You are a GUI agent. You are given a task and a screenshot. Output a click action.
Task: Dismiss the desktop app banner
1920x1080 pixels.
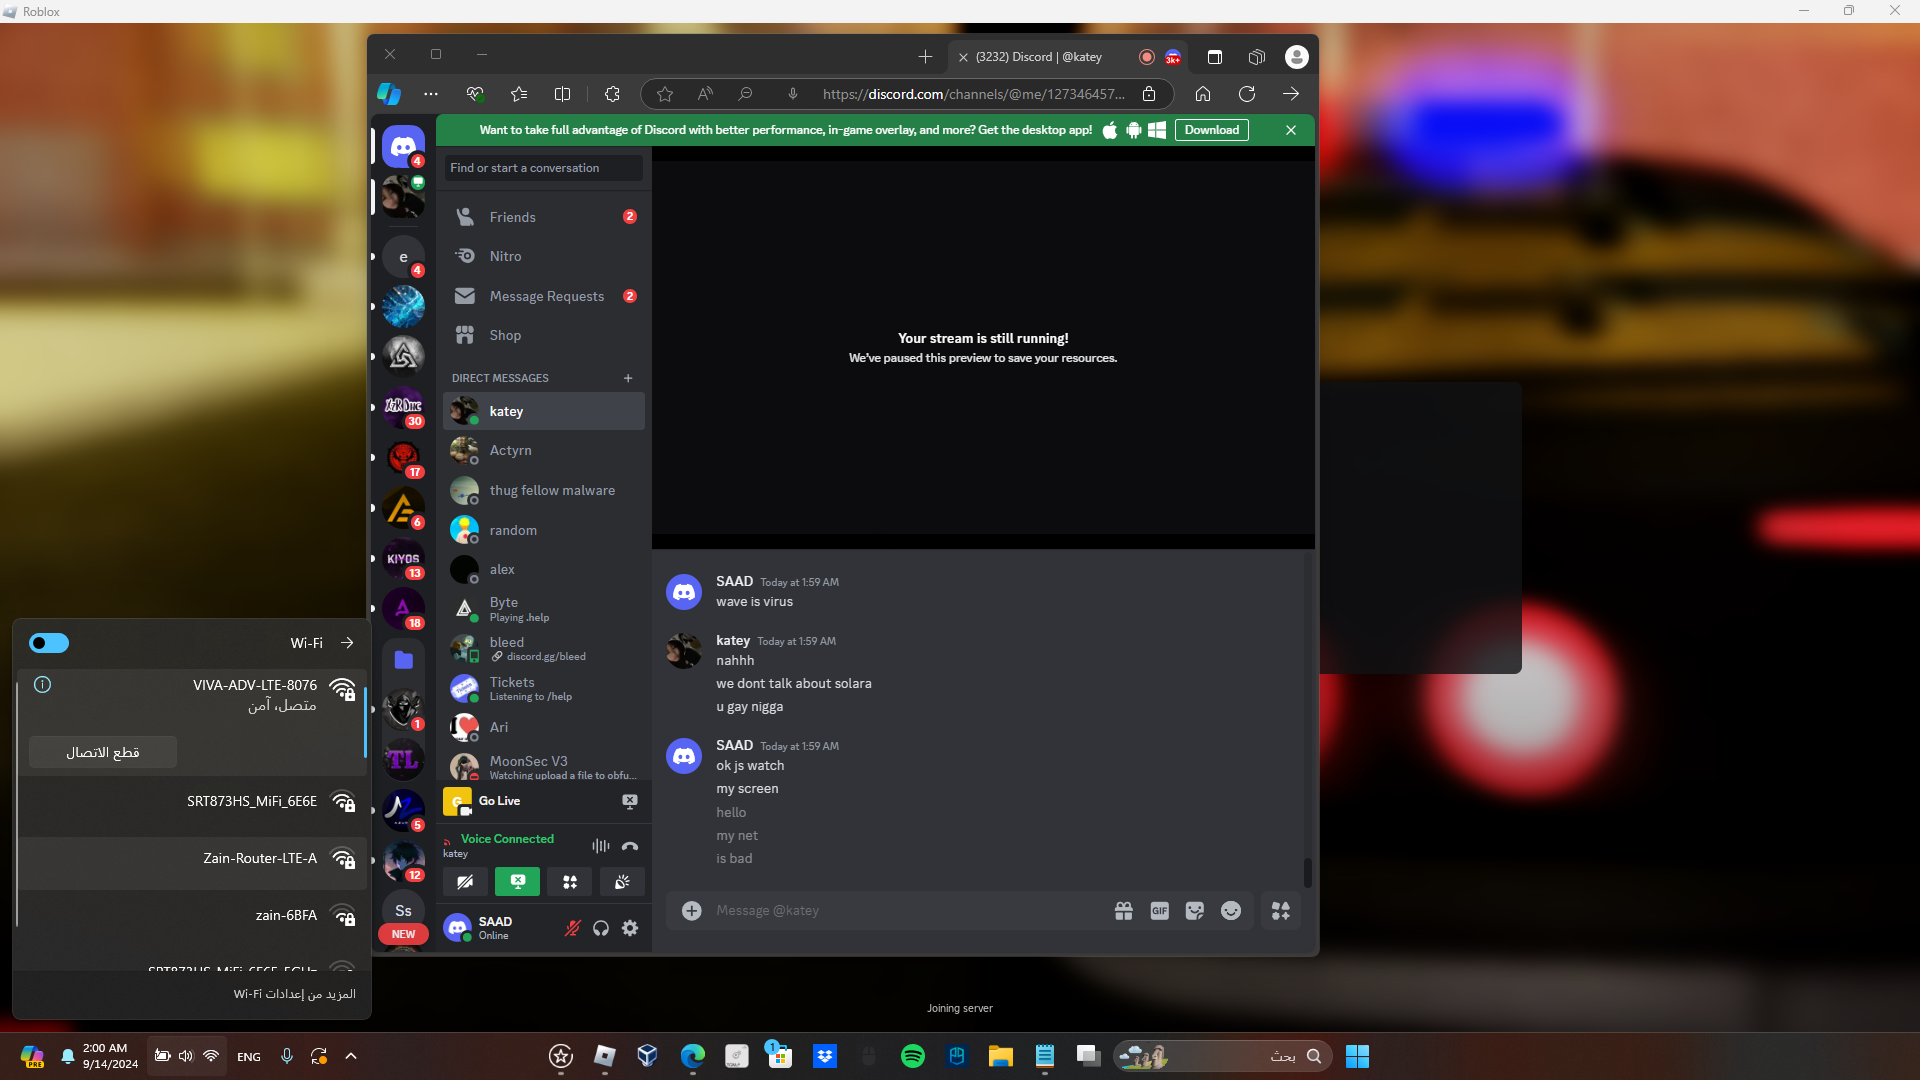click(x=1291, y=130)
